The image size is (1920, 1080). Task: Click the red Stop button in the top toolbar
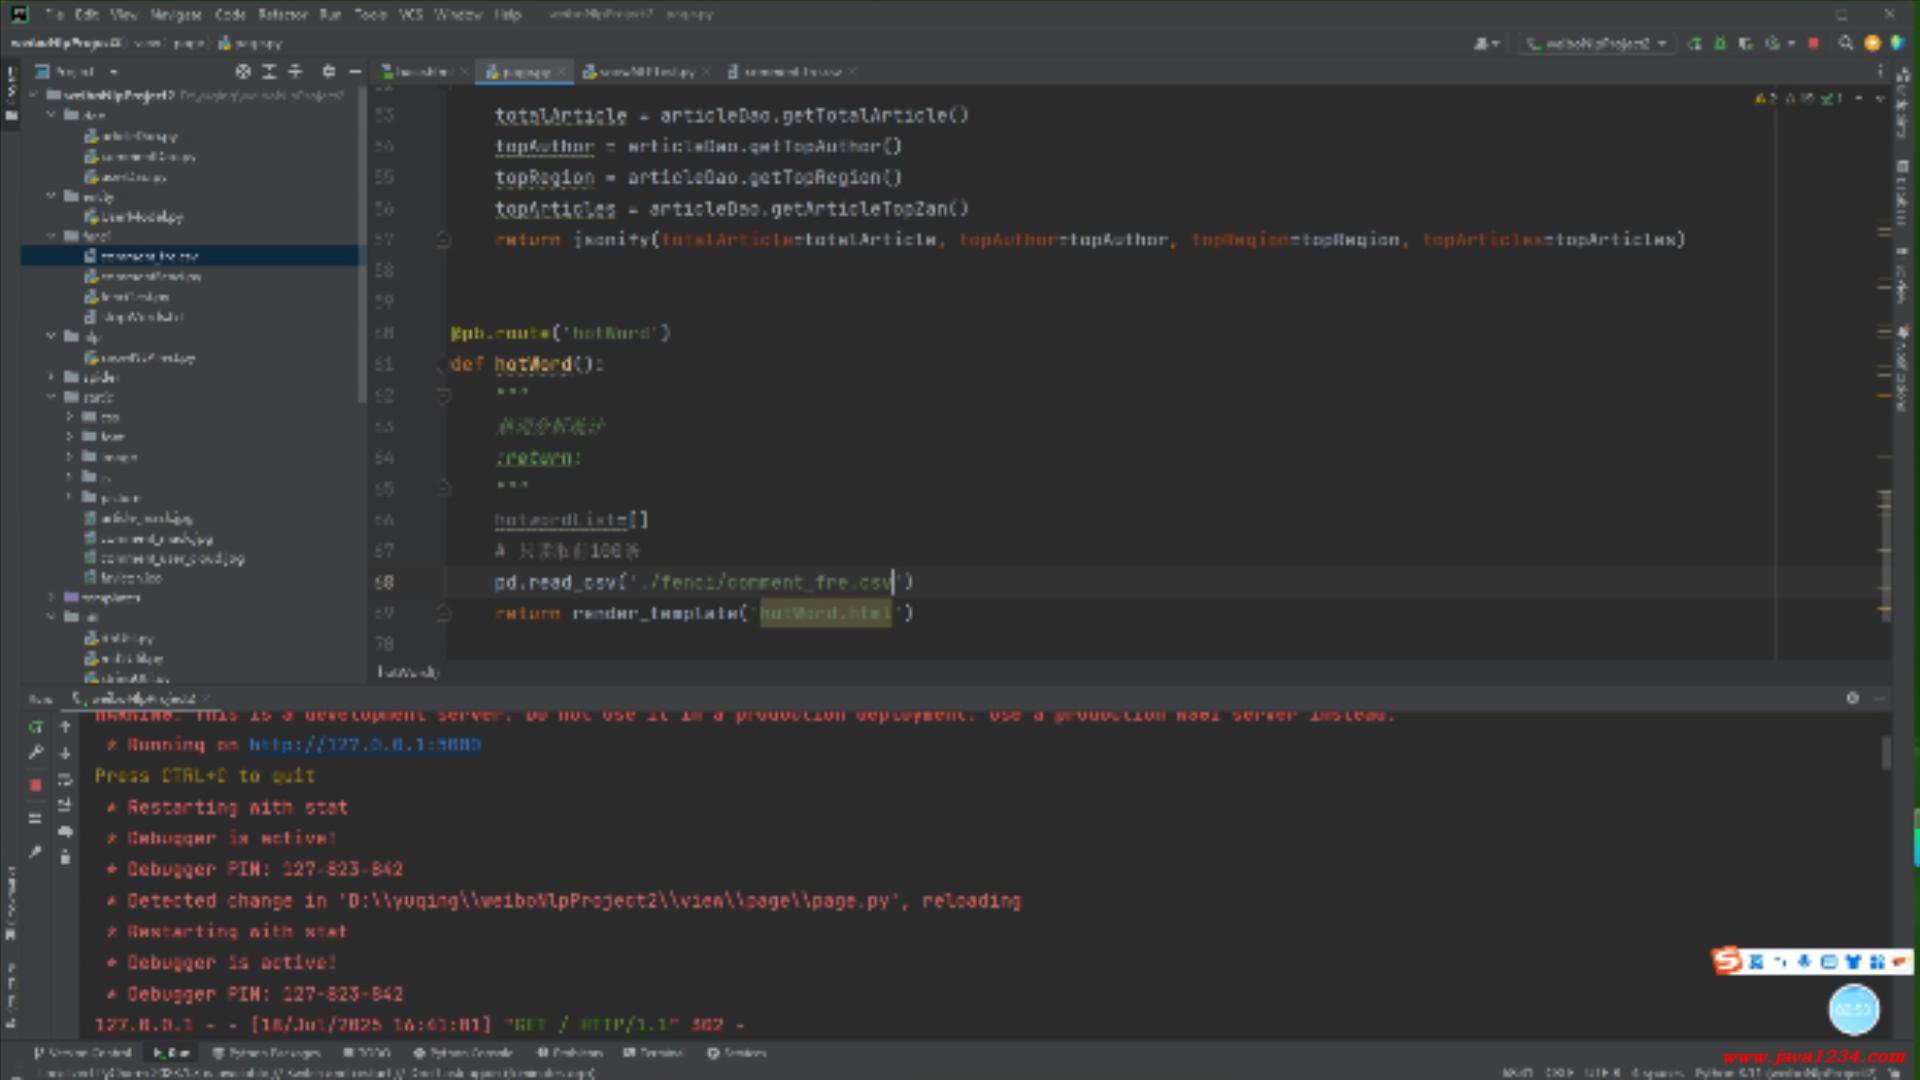[x=1813, y=43]
